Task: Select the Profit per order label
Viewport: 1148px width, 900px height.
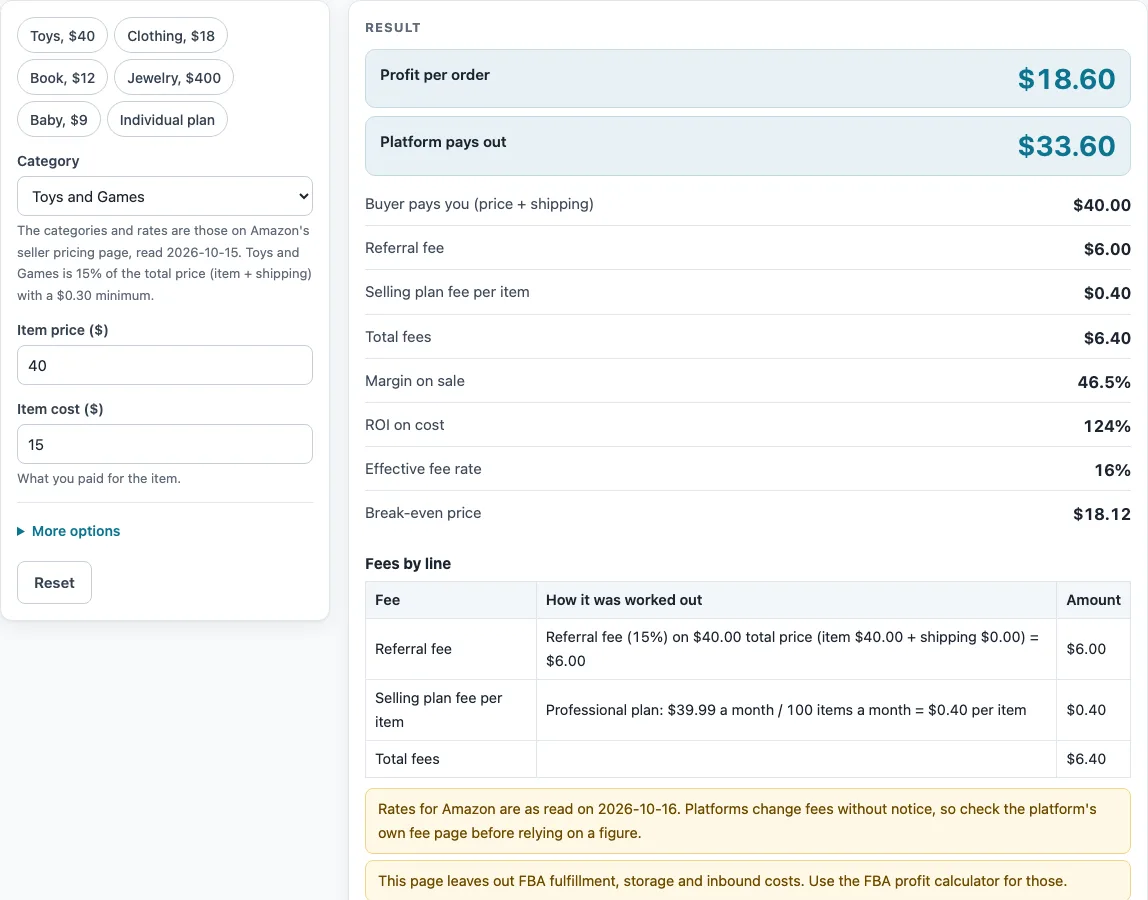Action: tap(435, 75)
